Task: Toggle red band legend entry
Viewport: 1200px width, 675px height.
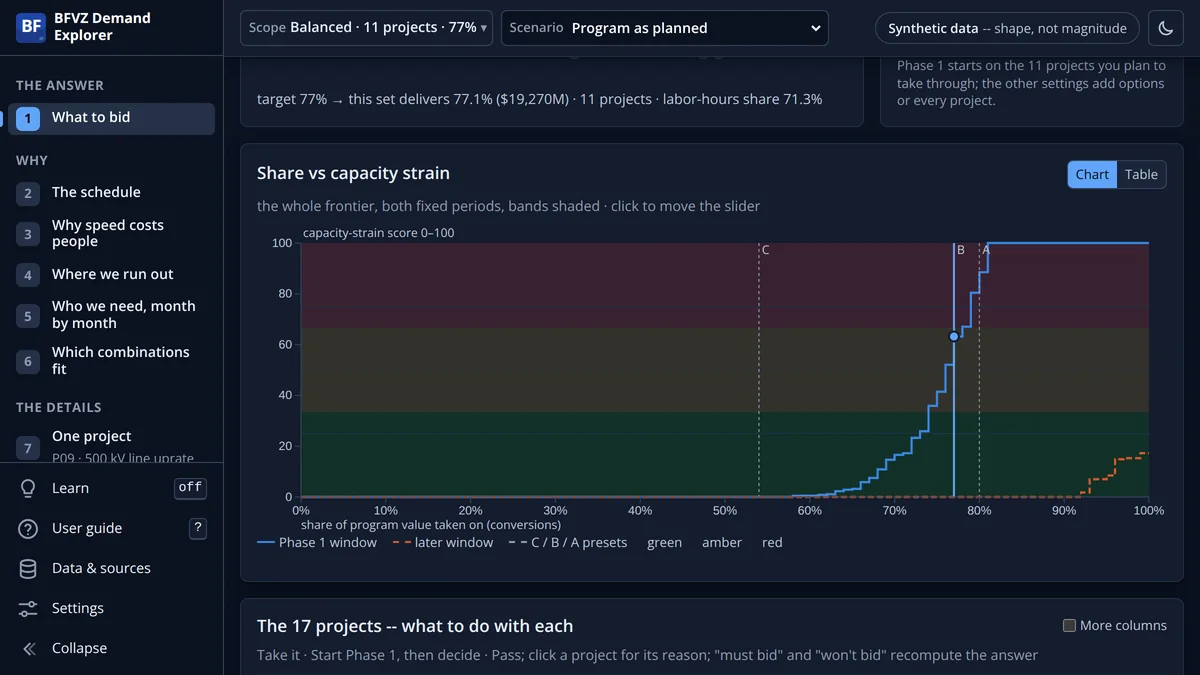Action: click(772, 543)
